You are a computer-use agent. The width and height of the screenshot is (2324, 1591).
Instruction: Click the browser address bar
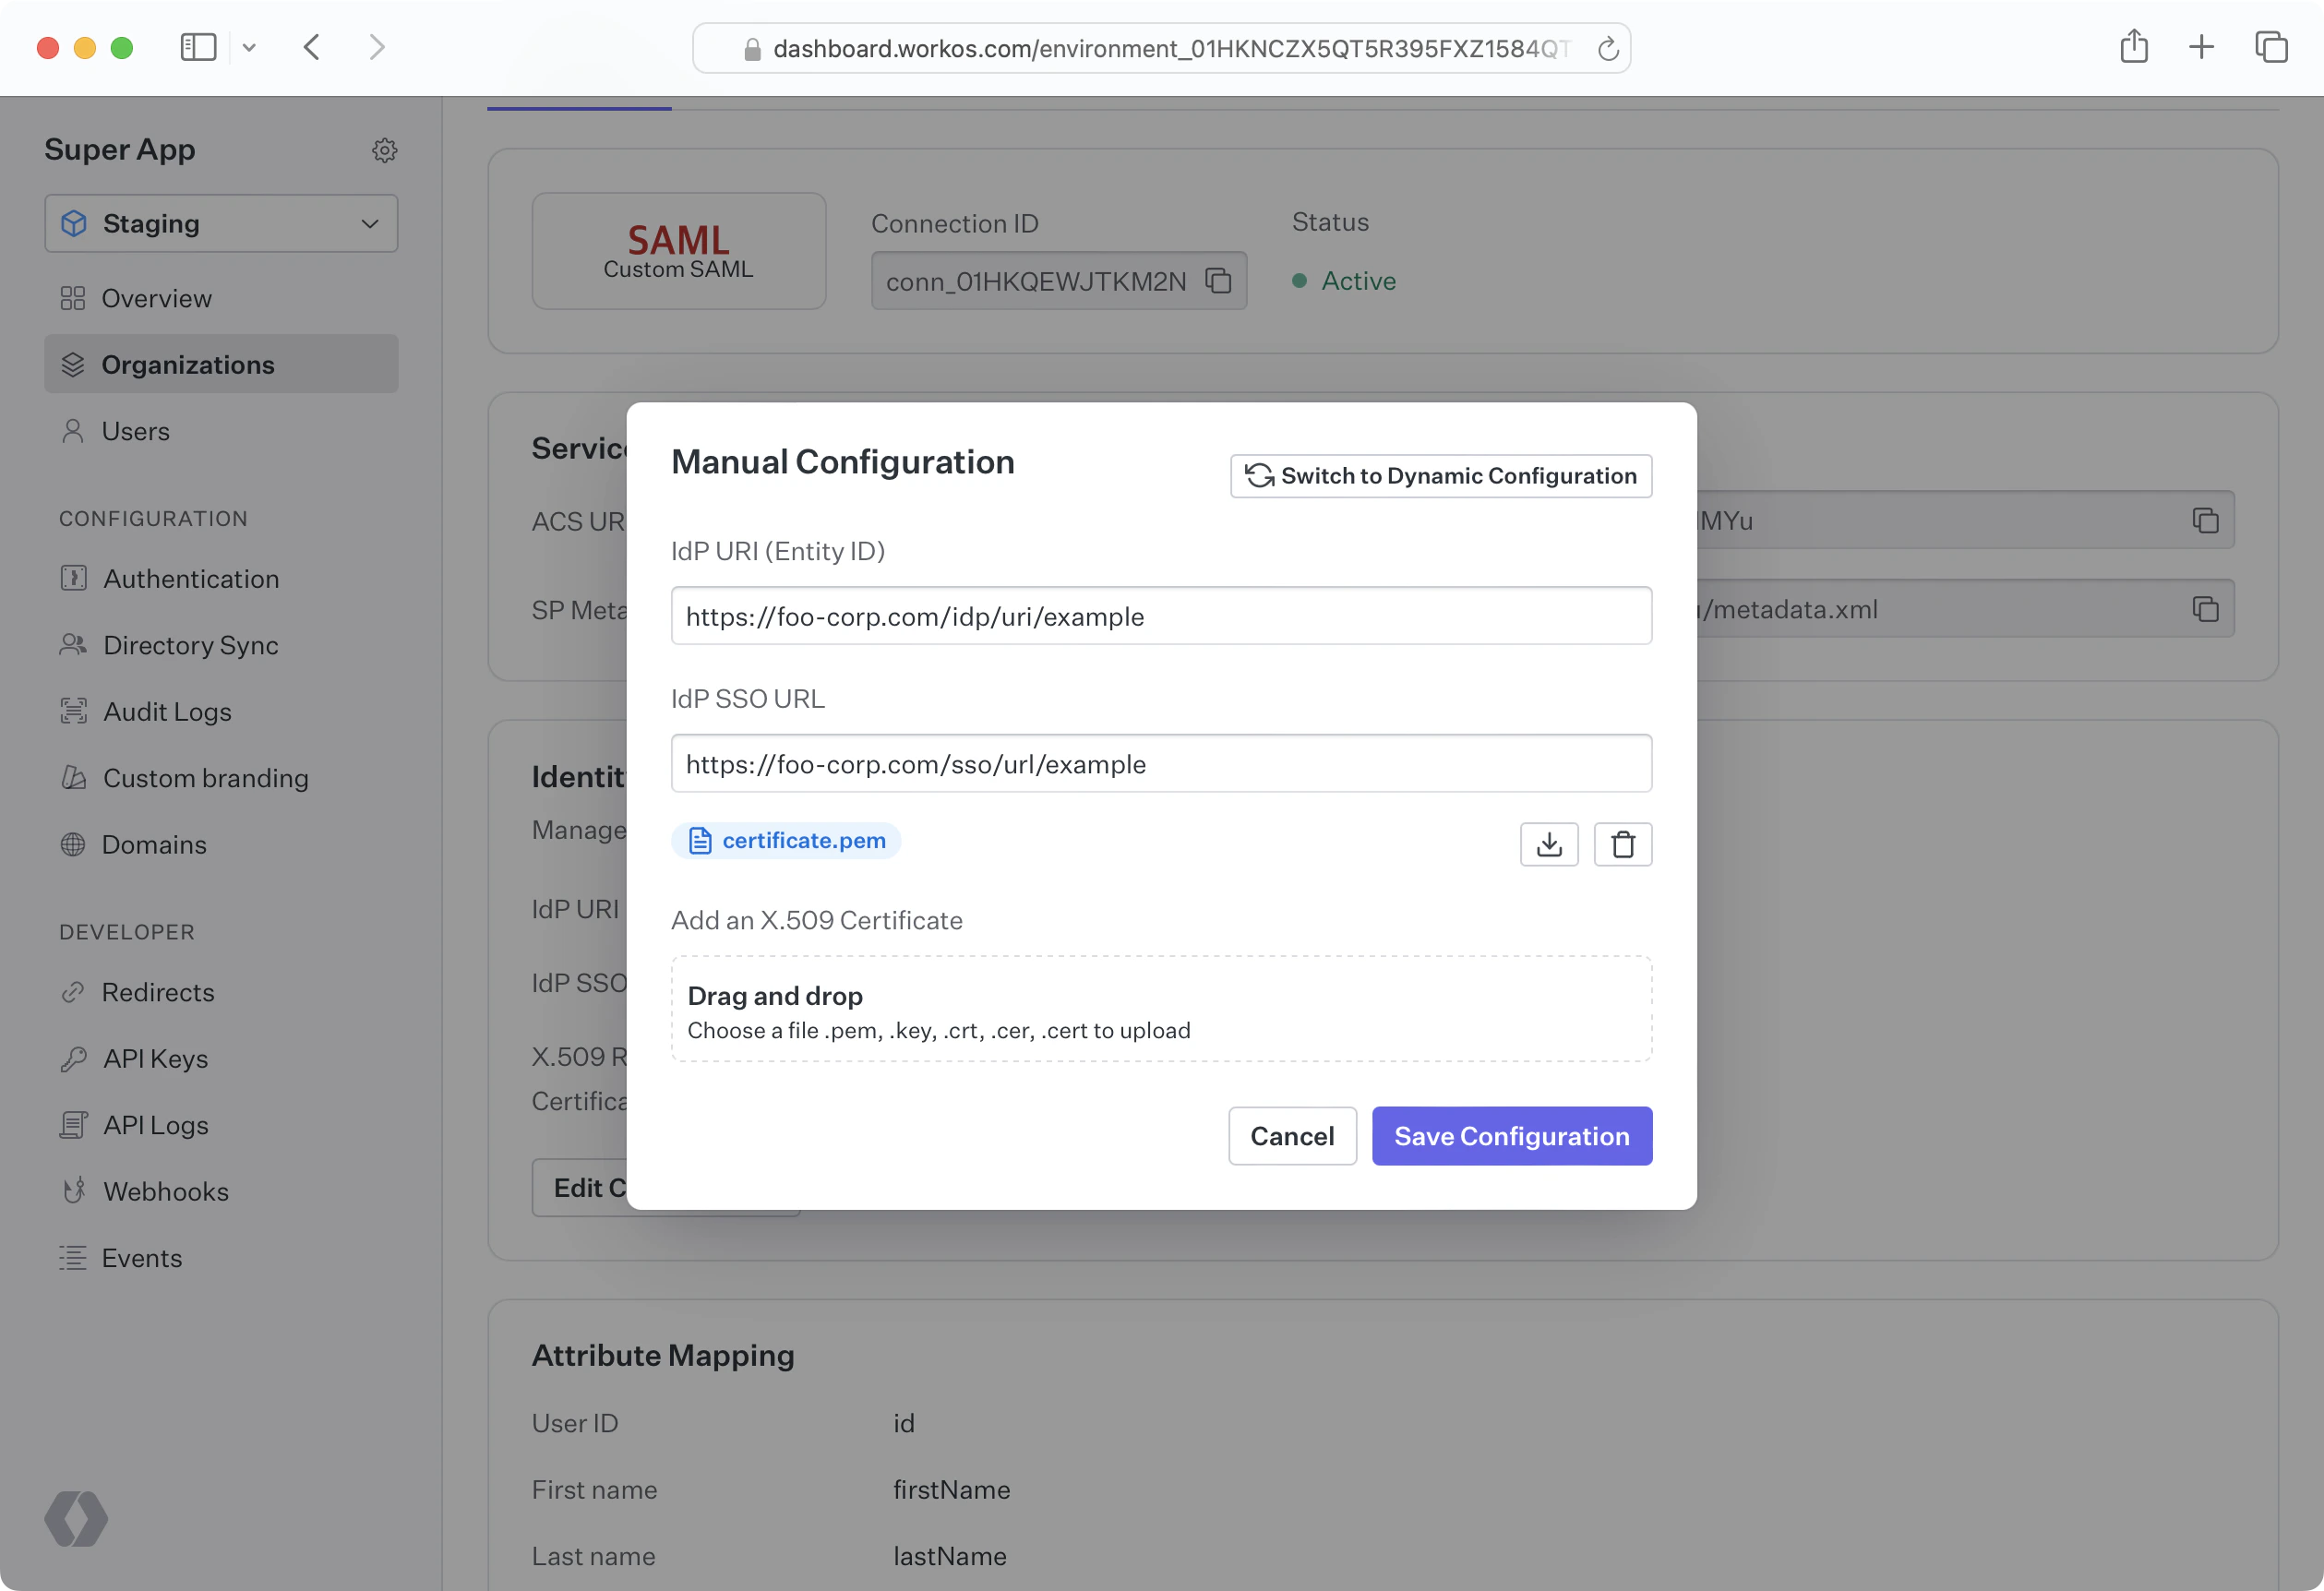pos(1161,48)
